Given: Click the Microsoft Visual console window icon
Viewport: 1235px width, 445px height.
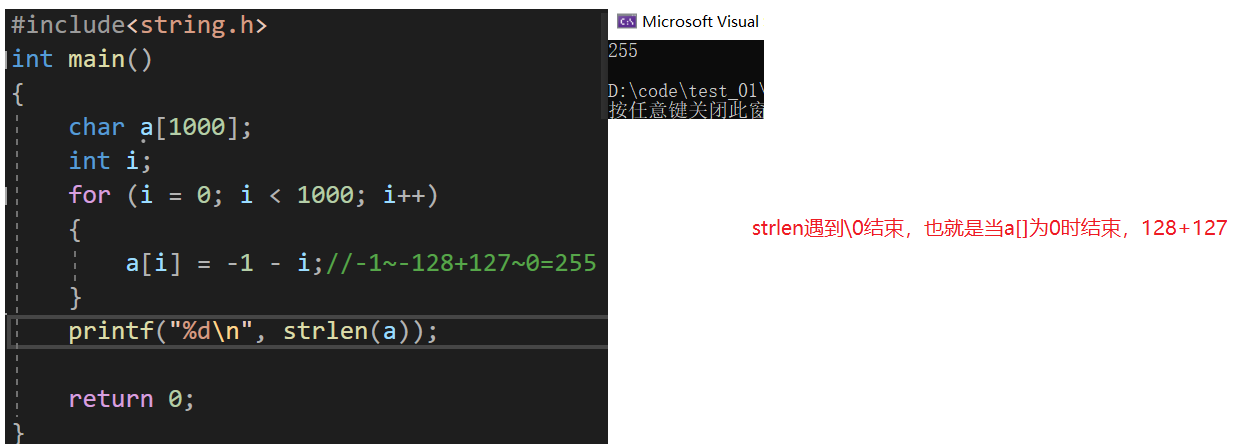Looking at the screenshot, I should pyautogui.click(x=626, y=21).
